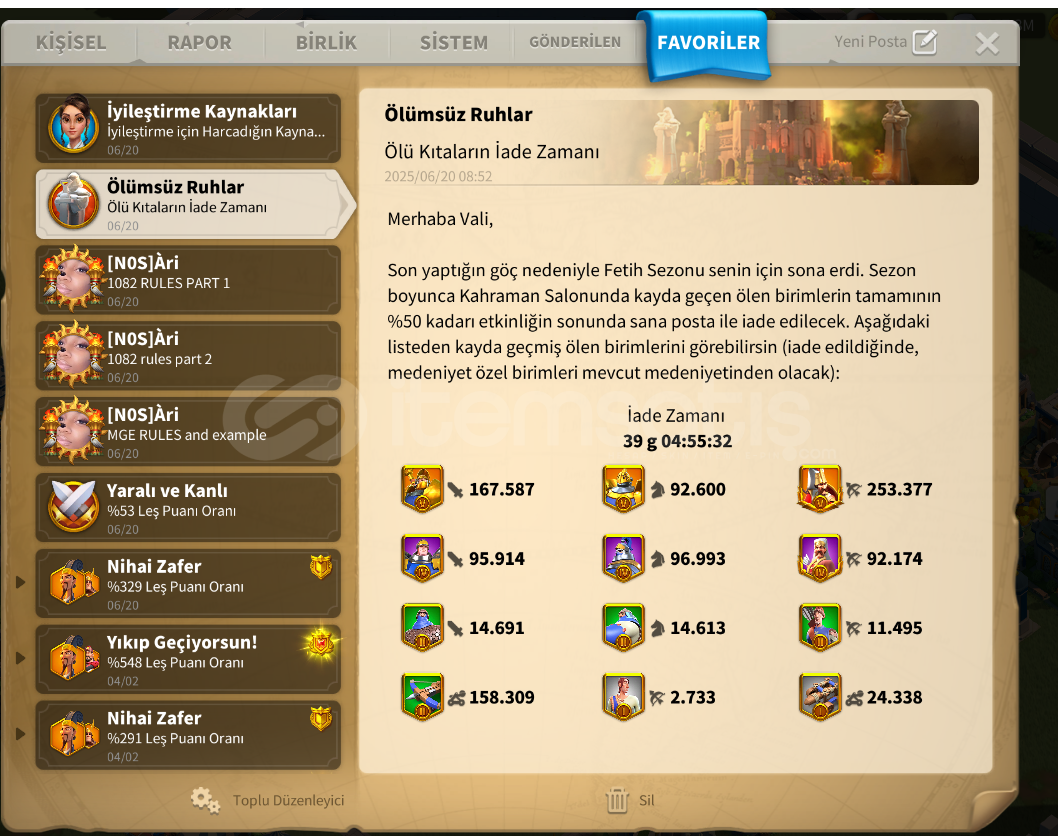Switch to the RAPOR tab

point(199,43)
